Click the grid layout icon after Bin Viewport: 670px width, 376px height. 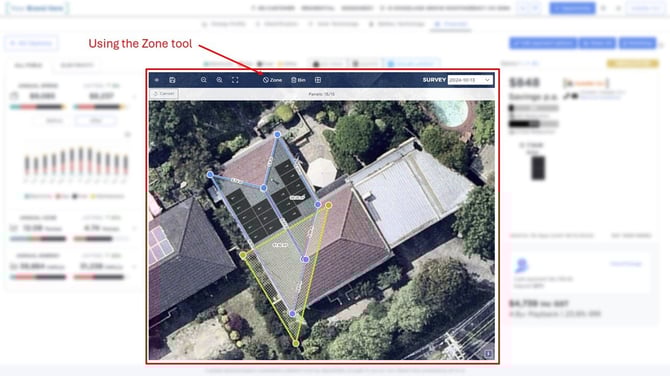point(318,80)
